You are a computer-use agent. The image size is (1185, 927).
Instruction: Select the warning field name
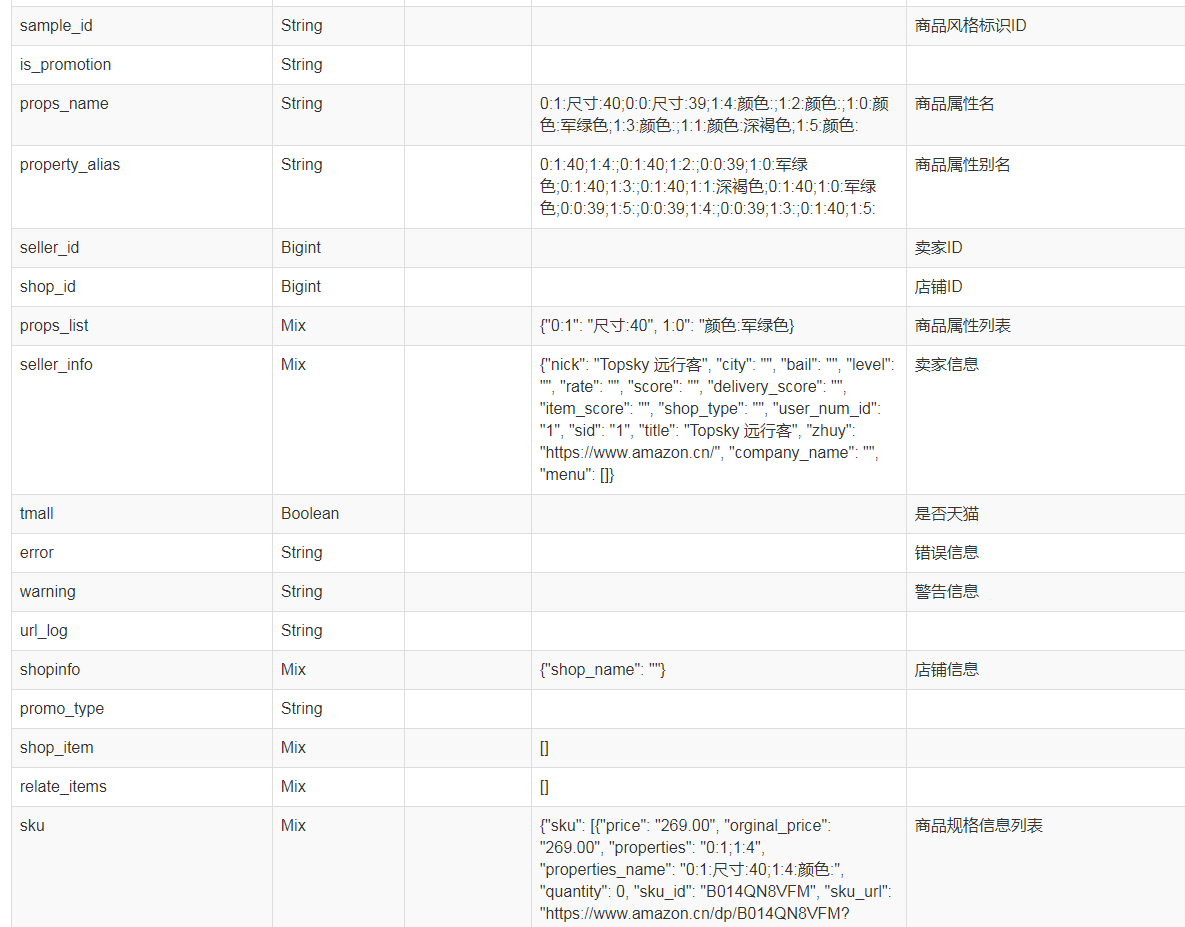(x=48, y=592)
